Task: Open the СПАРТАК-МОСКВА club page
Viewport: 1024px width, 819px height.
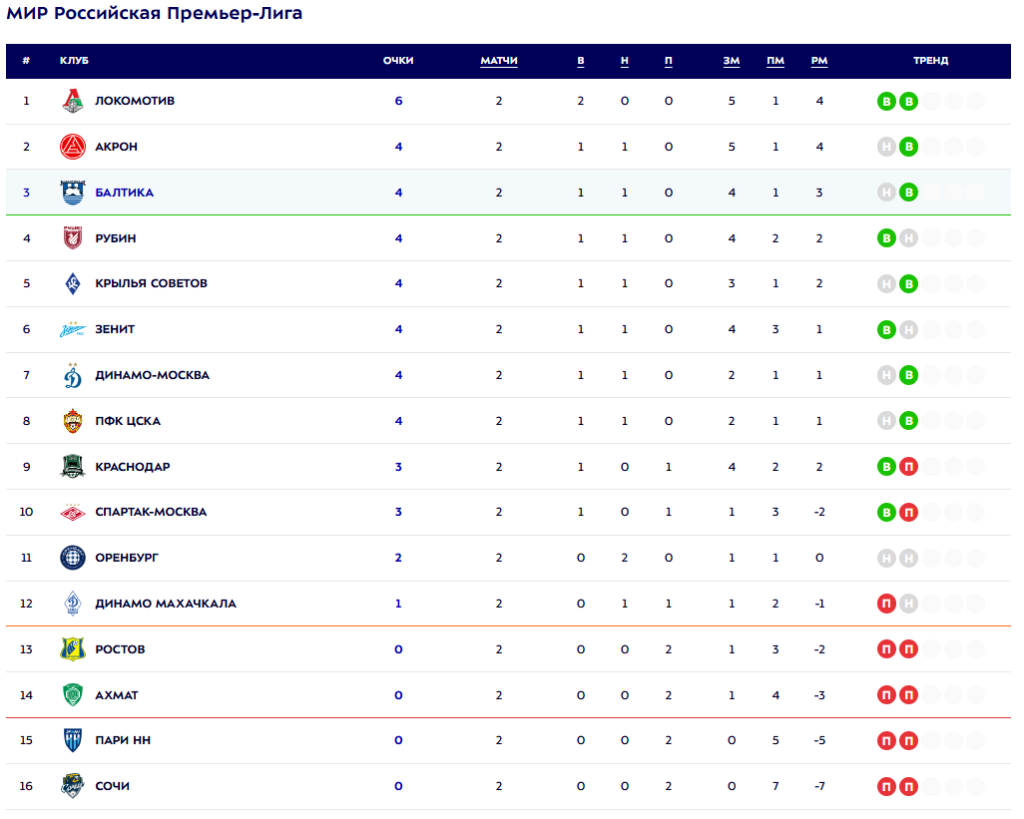Action: pos(151,512)
